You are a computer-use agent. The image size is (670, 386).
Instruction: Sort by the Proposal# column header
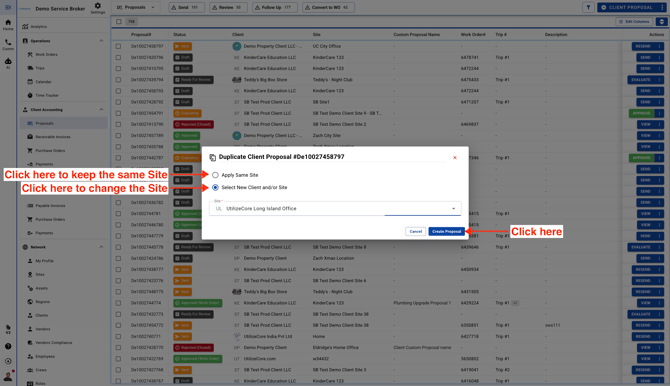pos(141,34)
